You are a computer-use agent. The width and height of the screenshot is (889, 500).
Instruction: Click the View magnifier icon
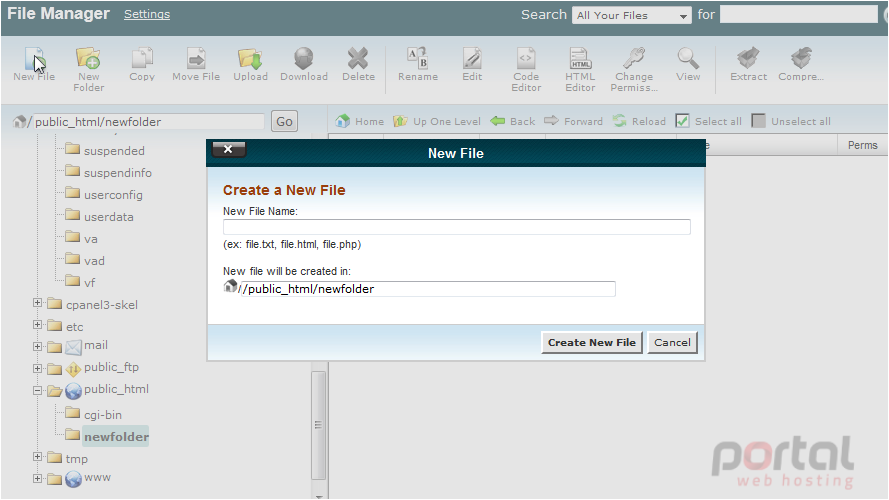point(688,58)
